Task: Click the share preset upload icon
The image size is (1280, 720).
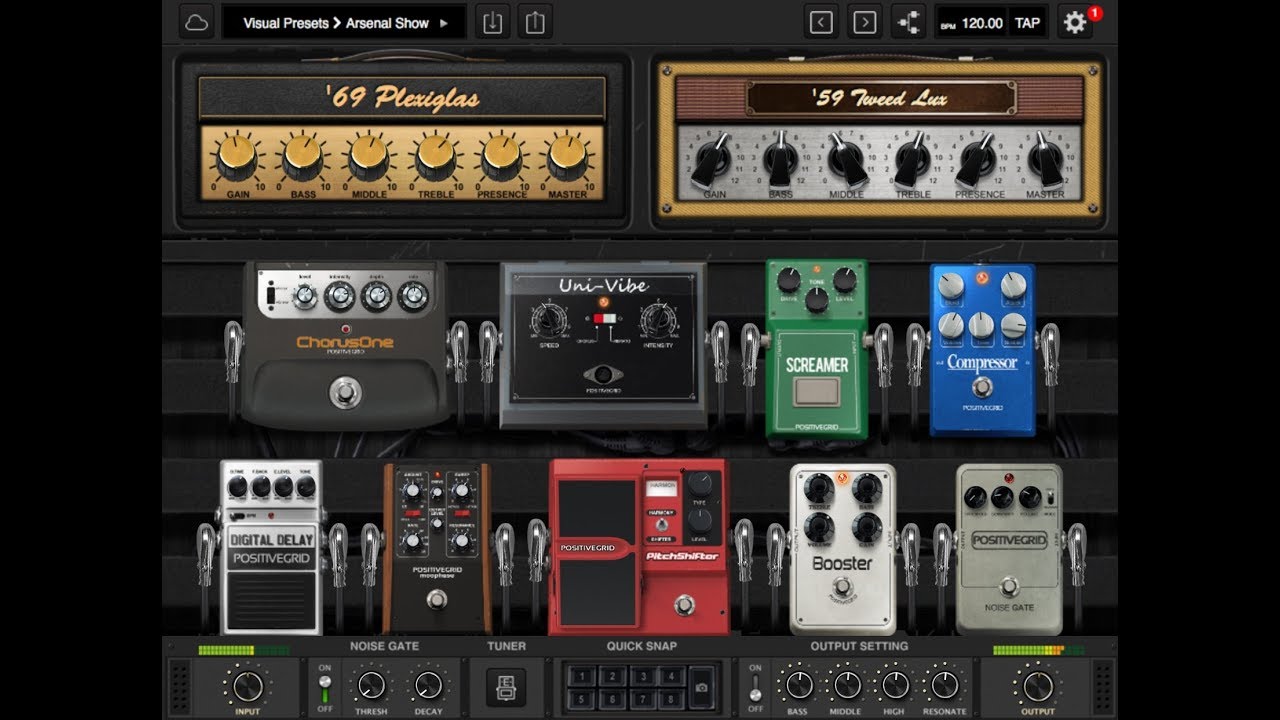Action: (535, 22)
